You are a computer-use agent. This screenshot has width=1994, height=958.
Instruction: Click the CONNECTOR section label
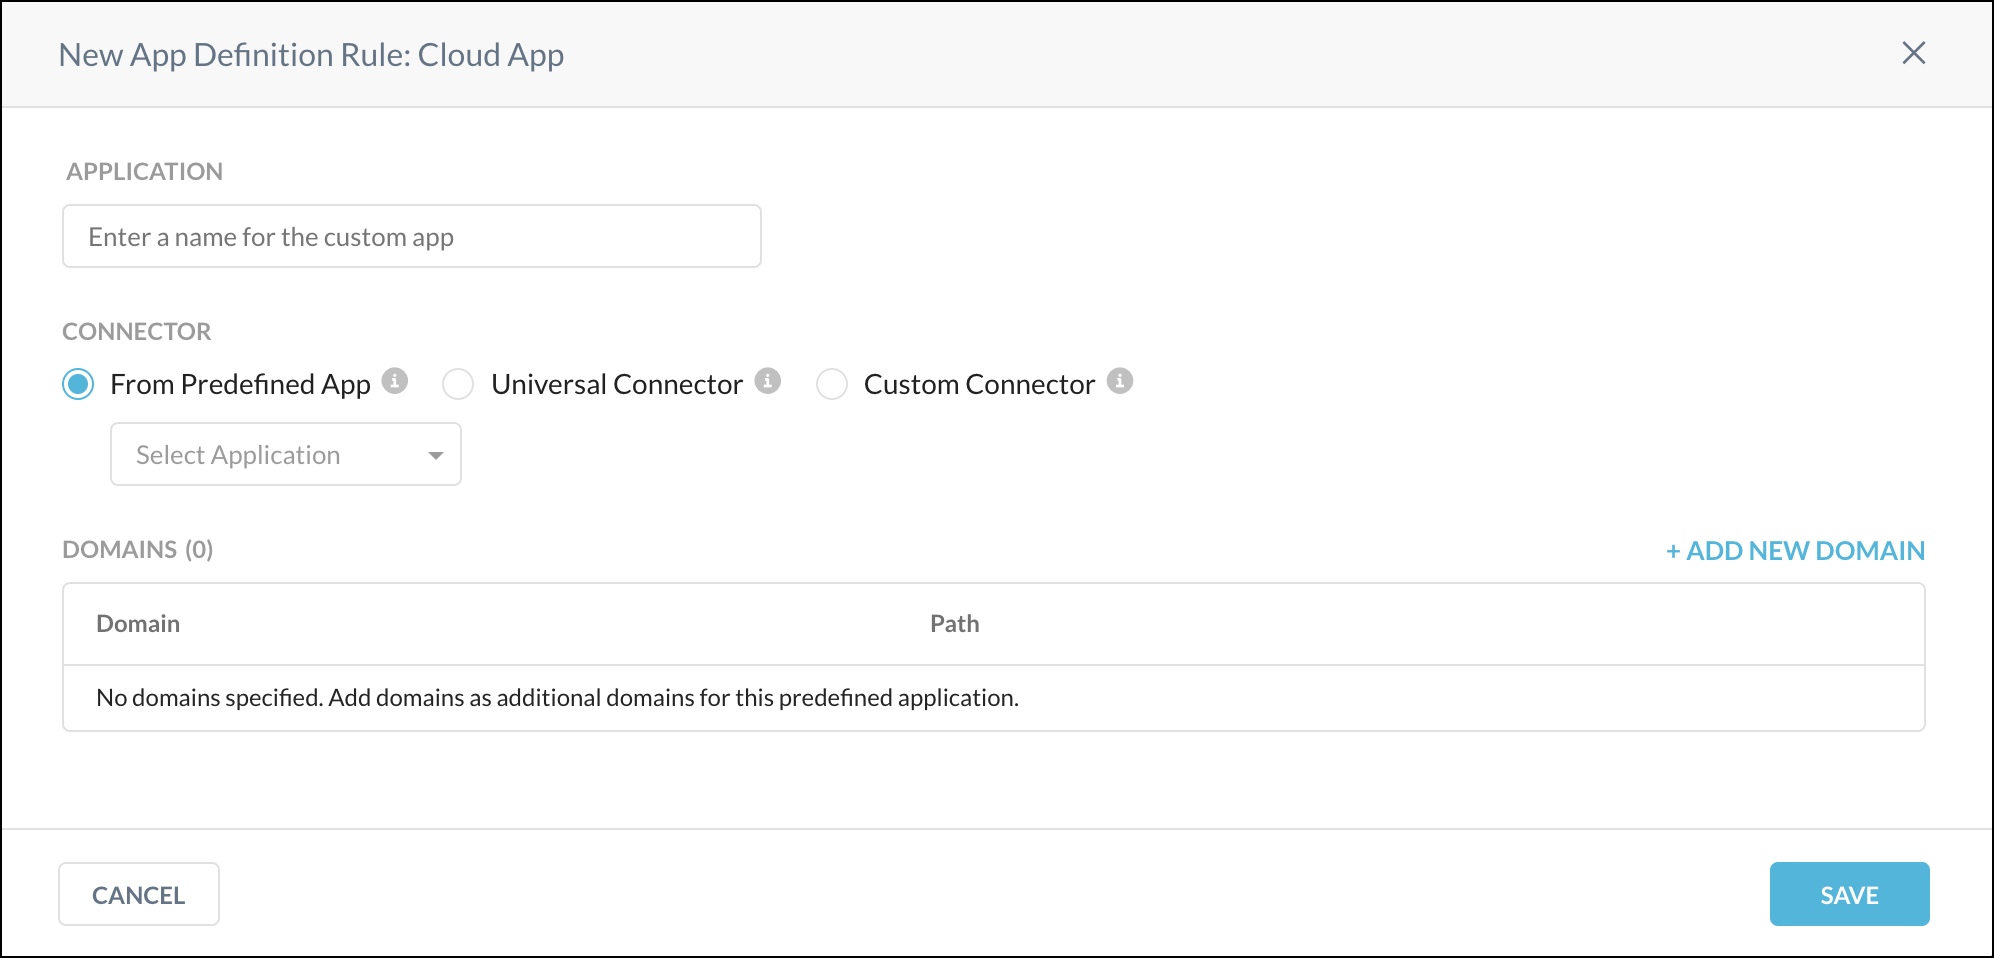point(137,332)
